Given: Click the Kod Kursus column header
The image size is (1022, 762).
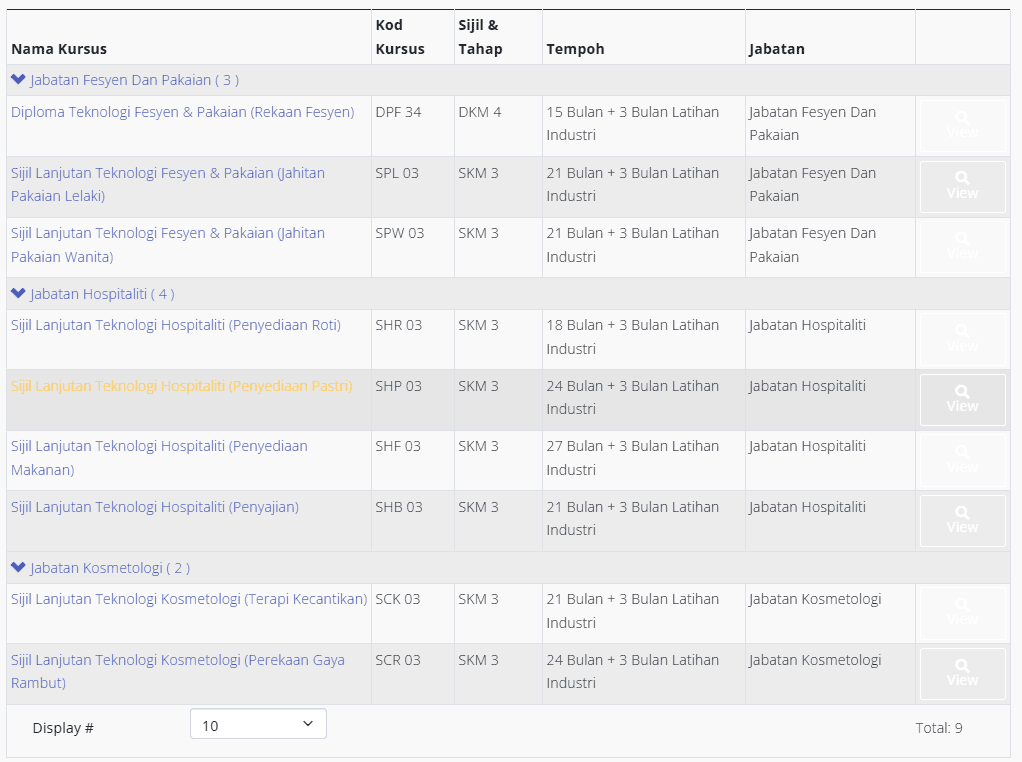Looking at the screenshot, I should pos(400,37).
